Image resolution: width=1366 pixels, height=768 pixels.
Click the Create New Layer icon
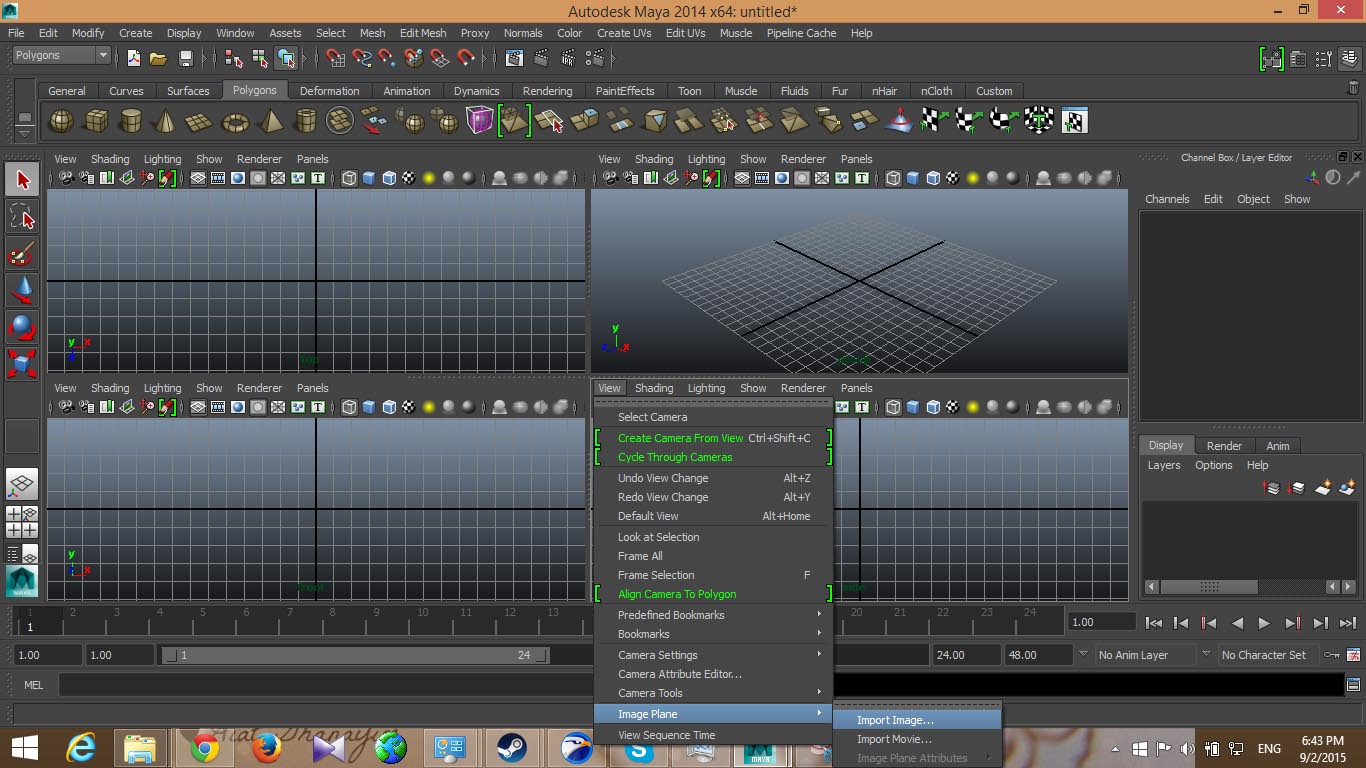click(1322, 488)
